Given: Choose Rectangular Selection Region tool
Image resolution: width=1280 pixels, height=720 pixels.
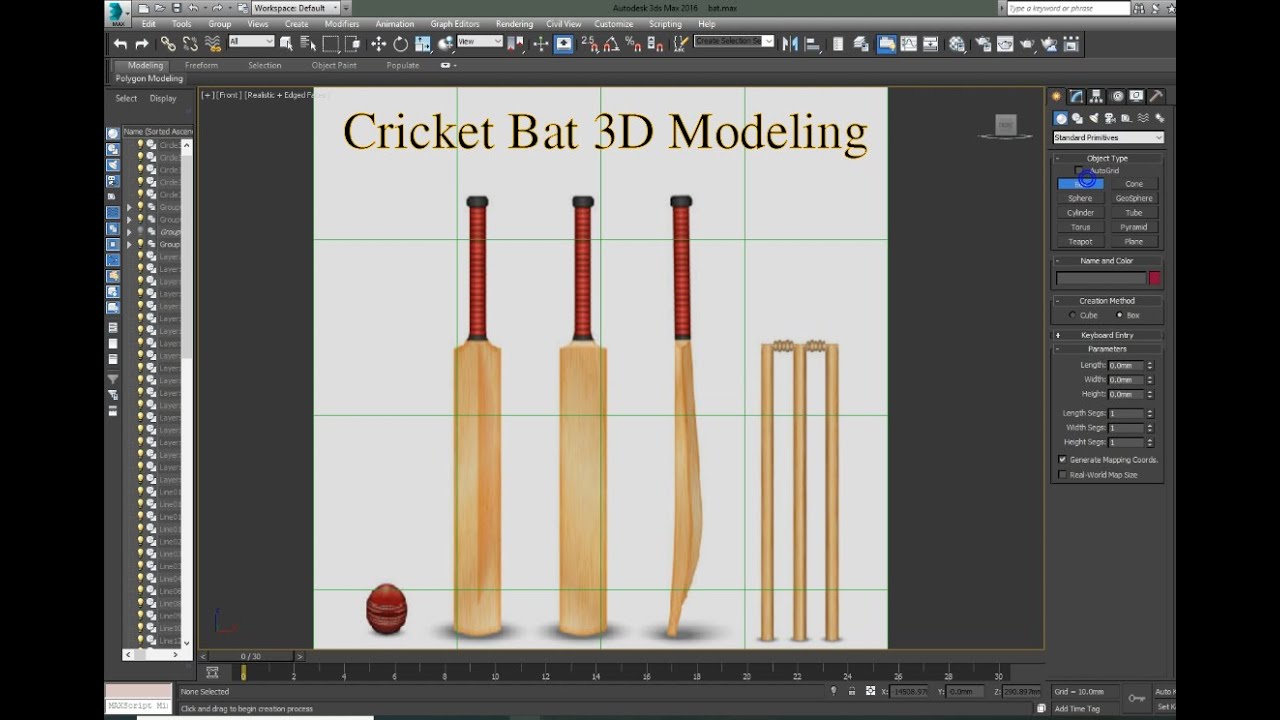Looking at the screenshot, I should [x=331, y=44].
